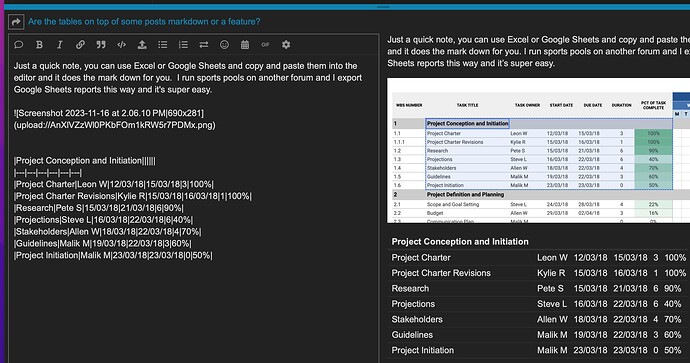Insert a hyperlink using the link icon
The image size is (690, 363).
coord(80,44)
